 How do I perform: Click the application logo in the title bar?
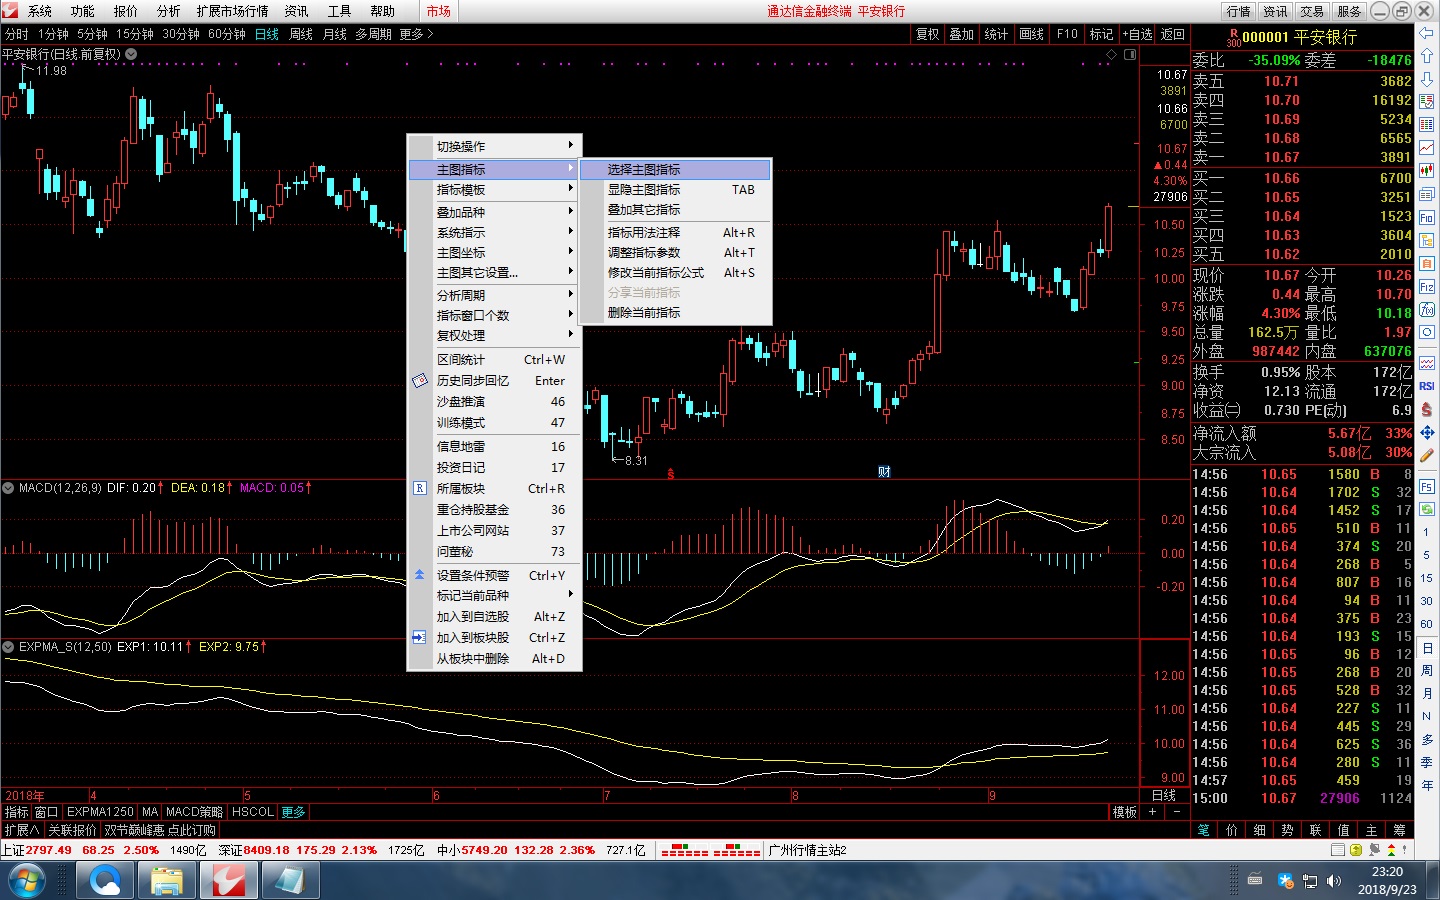click(9, 10)
